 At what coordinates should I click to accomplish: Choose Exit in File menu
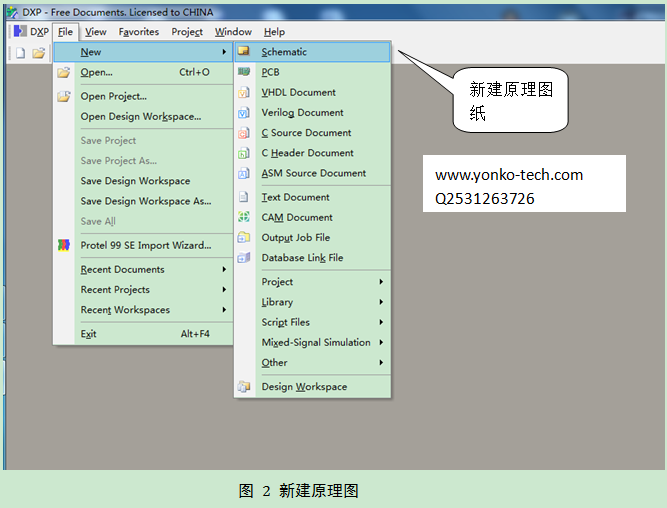click(143, 334)
